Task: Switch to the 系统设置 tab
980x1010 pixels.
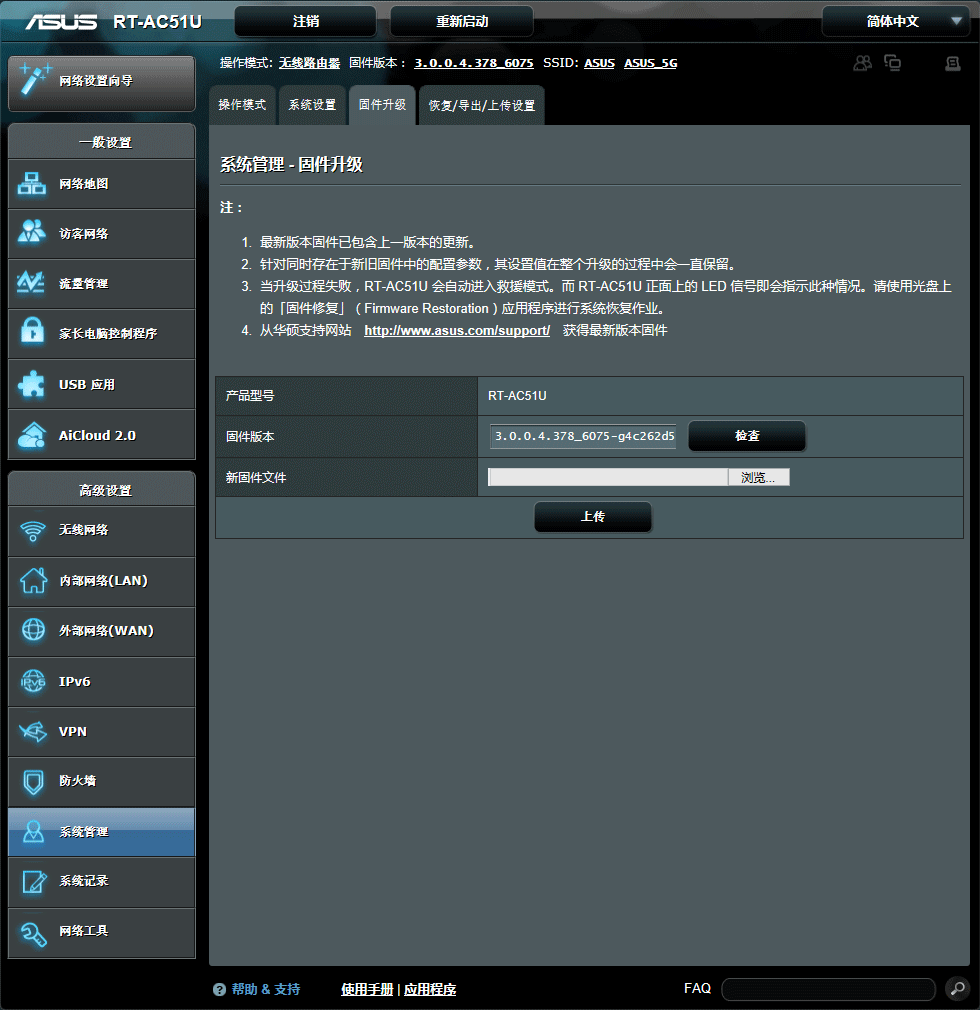Action: click(311, 104)
